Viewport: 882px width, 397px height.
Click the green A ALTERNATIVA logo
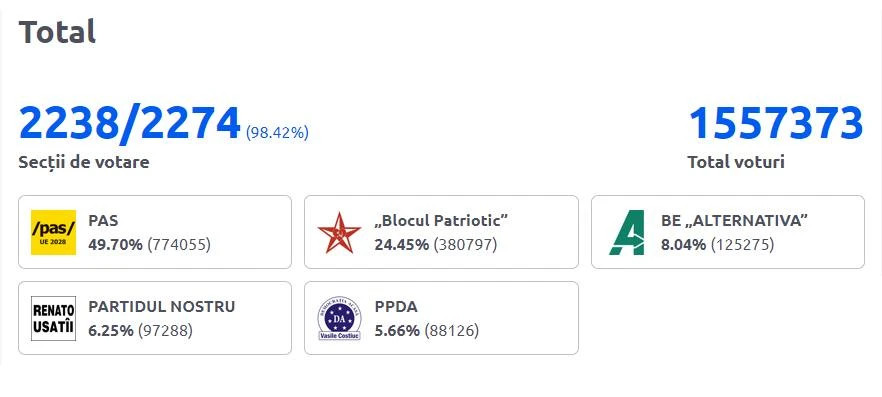[626, 232]
